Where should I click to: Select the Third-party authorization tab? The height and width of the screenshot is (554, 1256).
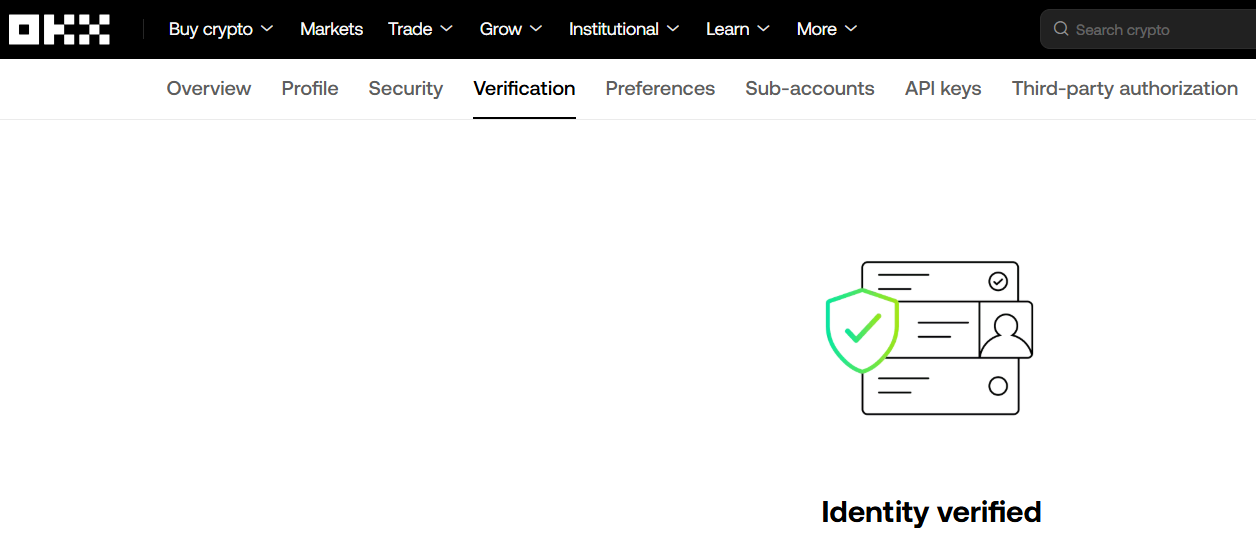[1125, 88]
